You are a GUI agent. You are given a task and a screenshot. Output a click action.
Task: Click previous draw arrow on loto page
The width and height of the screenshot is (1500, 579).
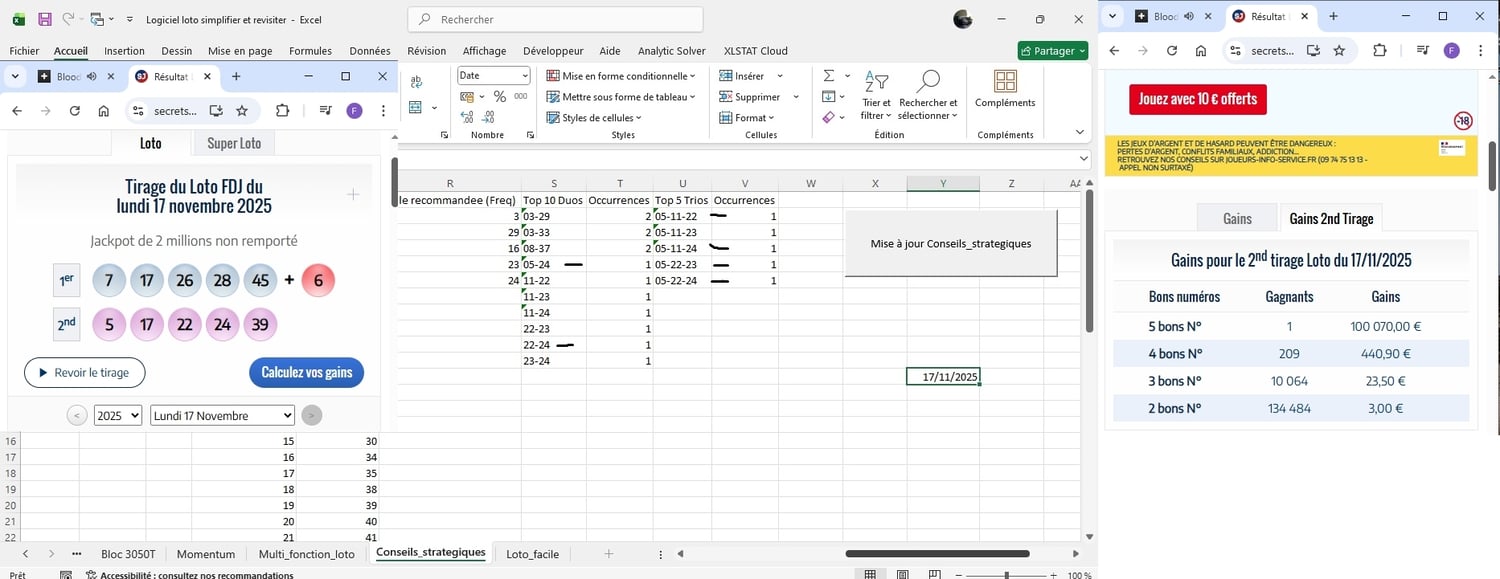[x=77, y=415]
